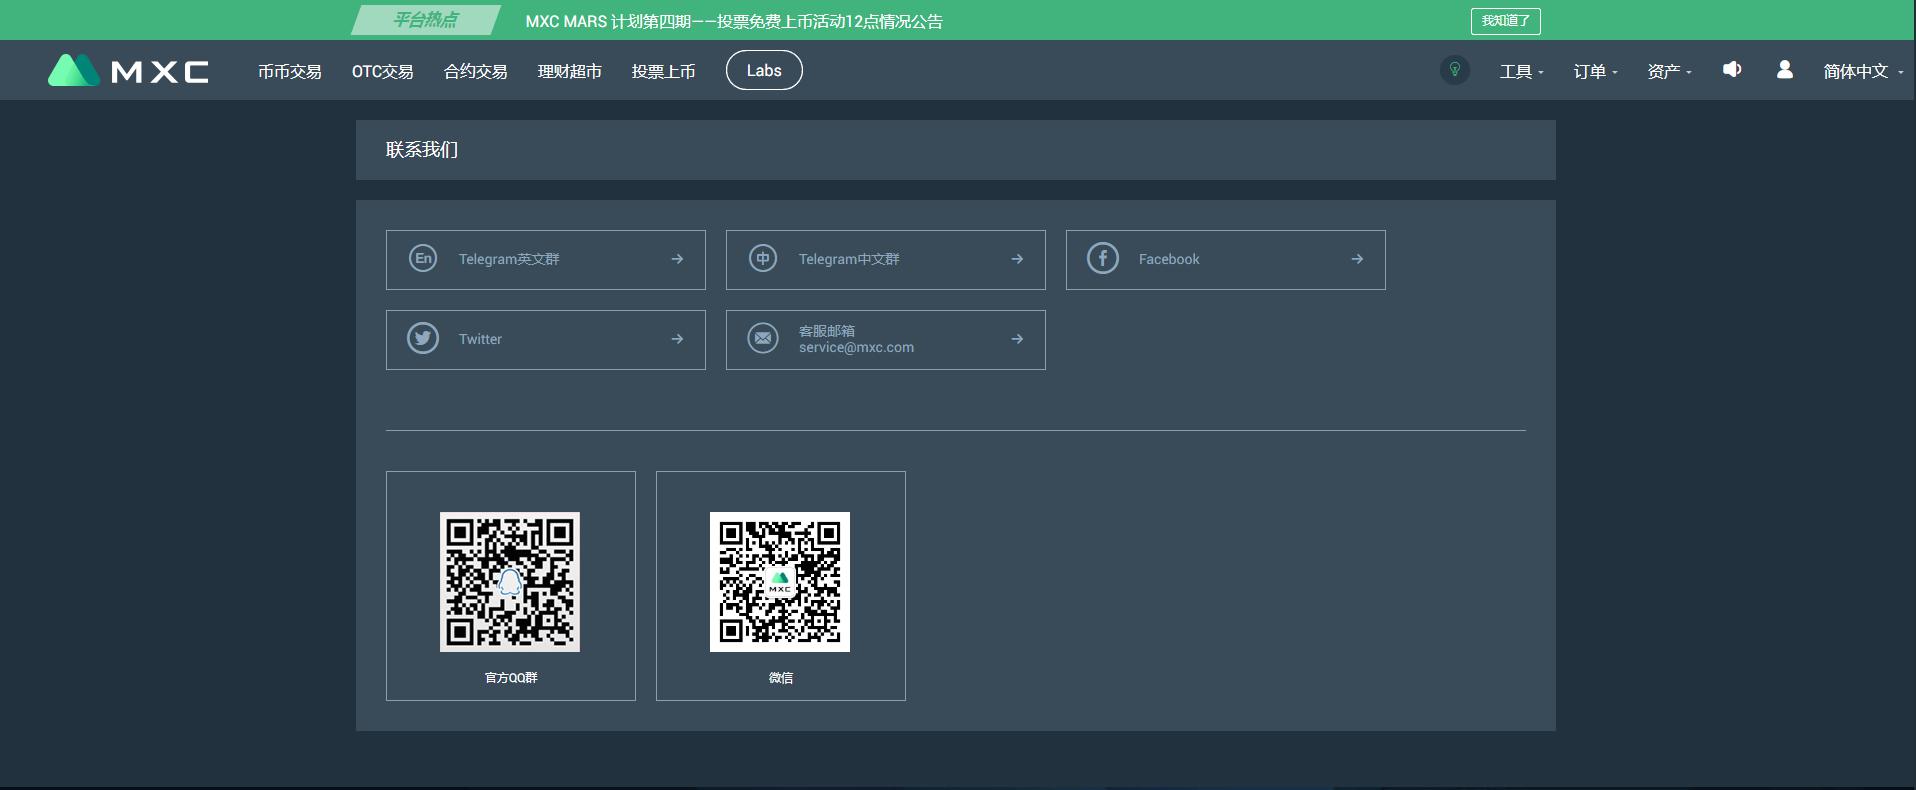Open the 资产 dropdown menu
Screen dimensions: 1916x790
point(1669,71)
